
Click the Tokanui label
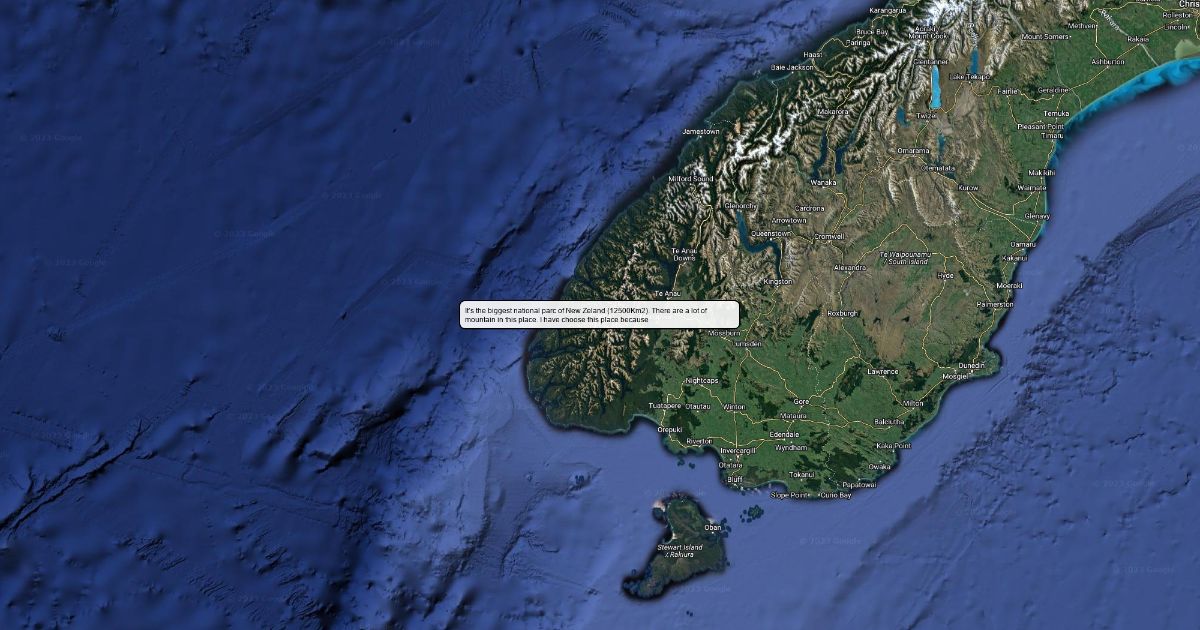click(x=802, y=474)
